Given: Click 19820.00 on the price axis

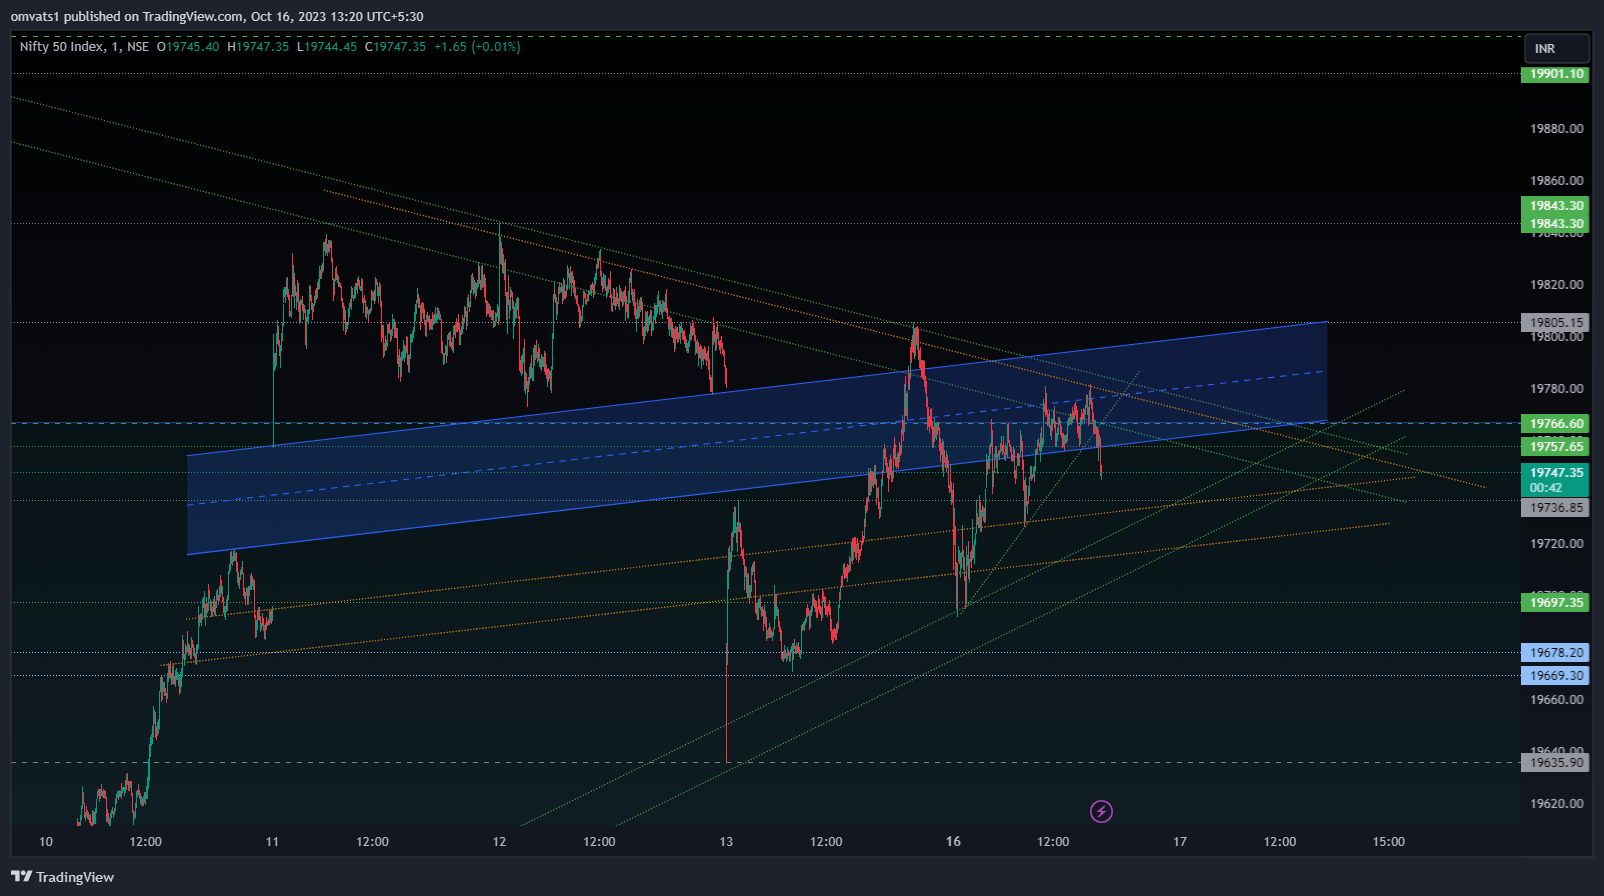Looking at the screenshot, I should coord(1557,285).
